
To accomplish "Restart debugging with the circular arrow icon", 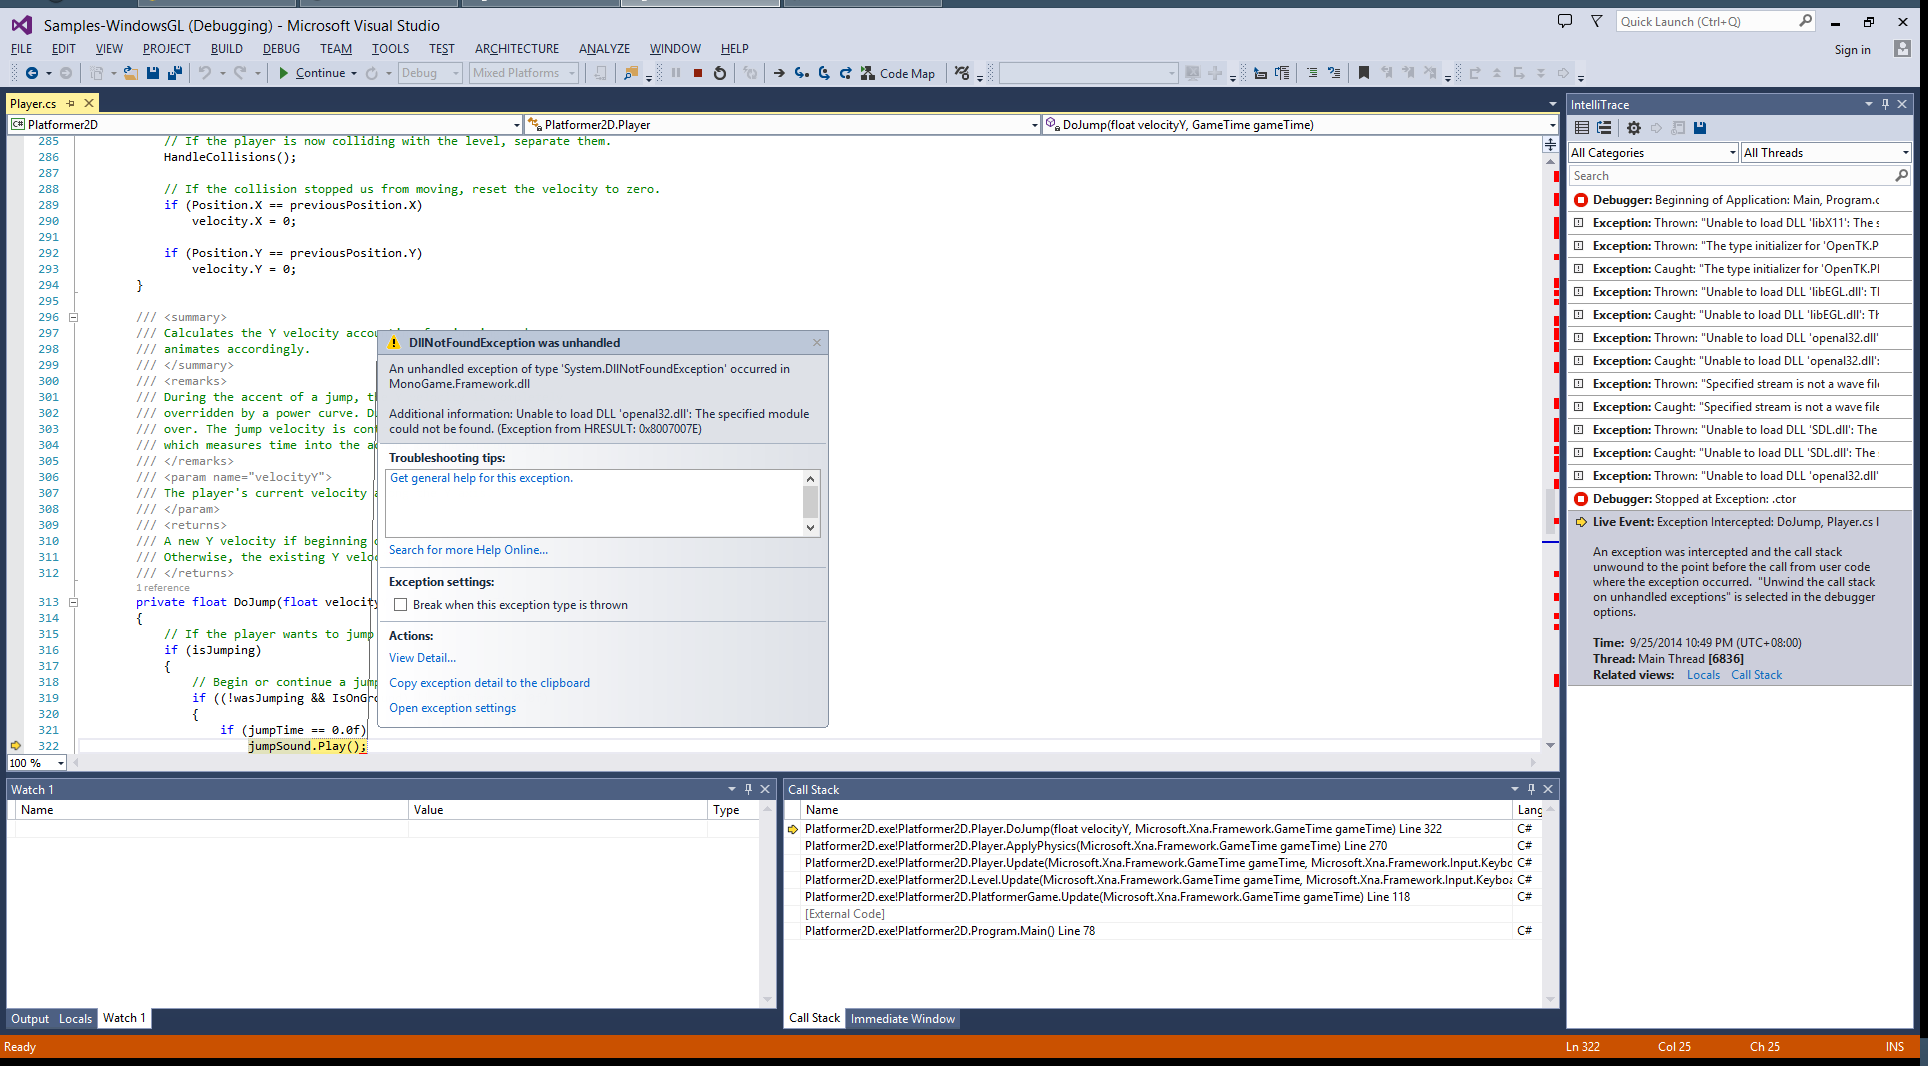I will tap(720, 73).
